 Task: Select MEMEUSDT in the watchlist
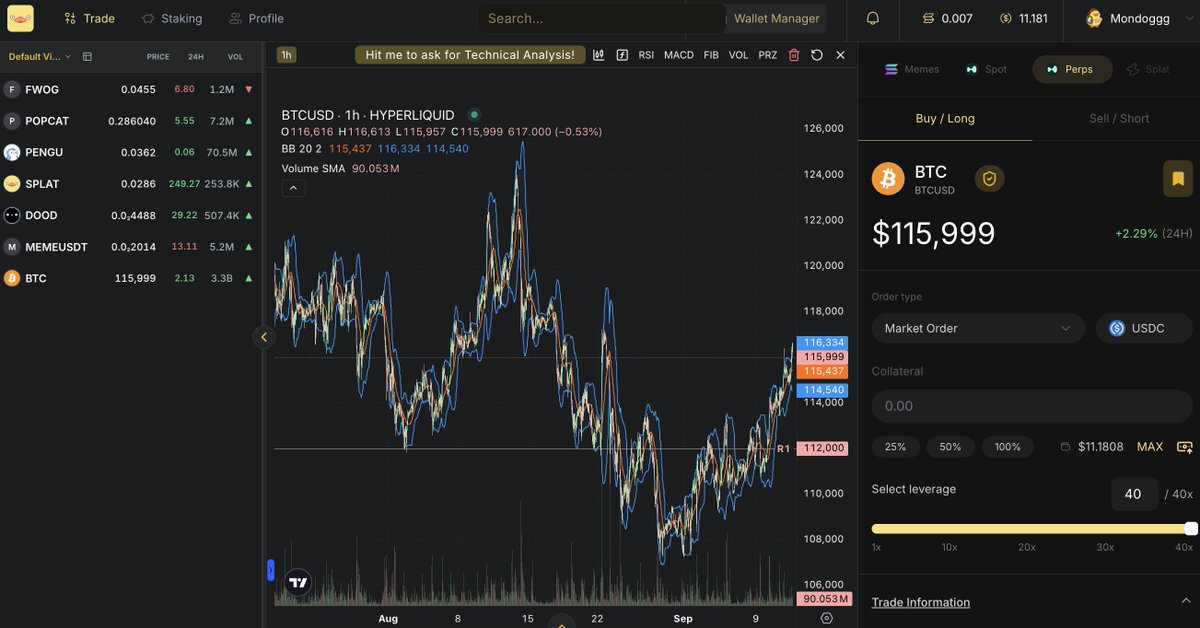(130, 246)
